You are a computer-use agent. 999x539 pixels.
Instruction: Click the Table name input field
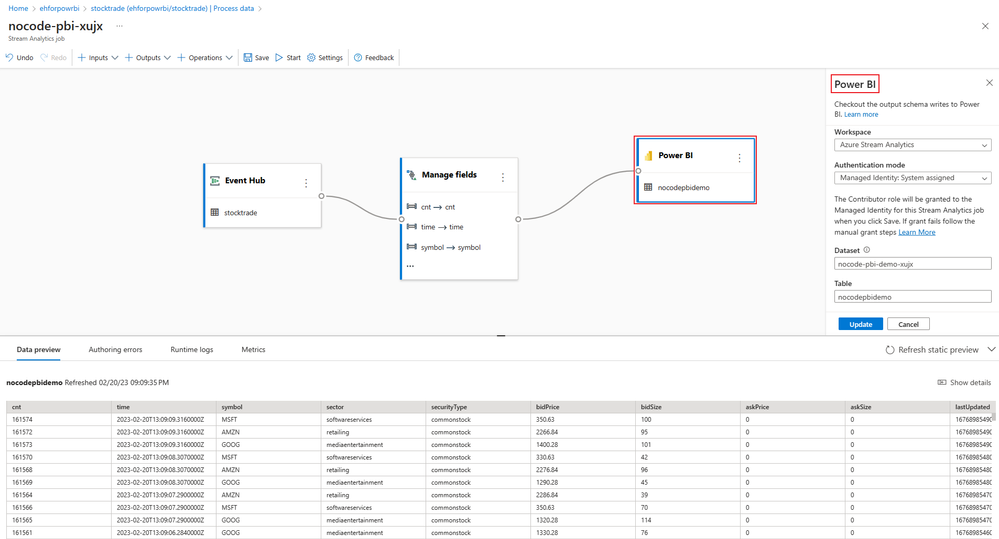pos(912,297)
